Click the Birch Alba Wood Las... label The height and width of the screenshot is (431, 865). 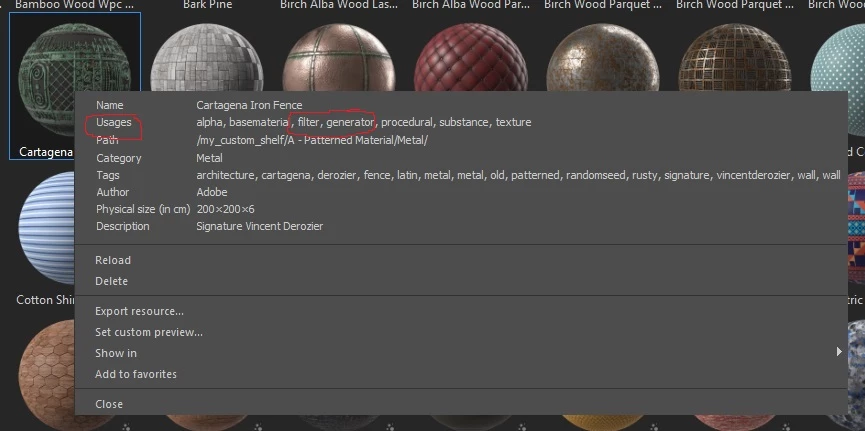[x=339, y=5]
